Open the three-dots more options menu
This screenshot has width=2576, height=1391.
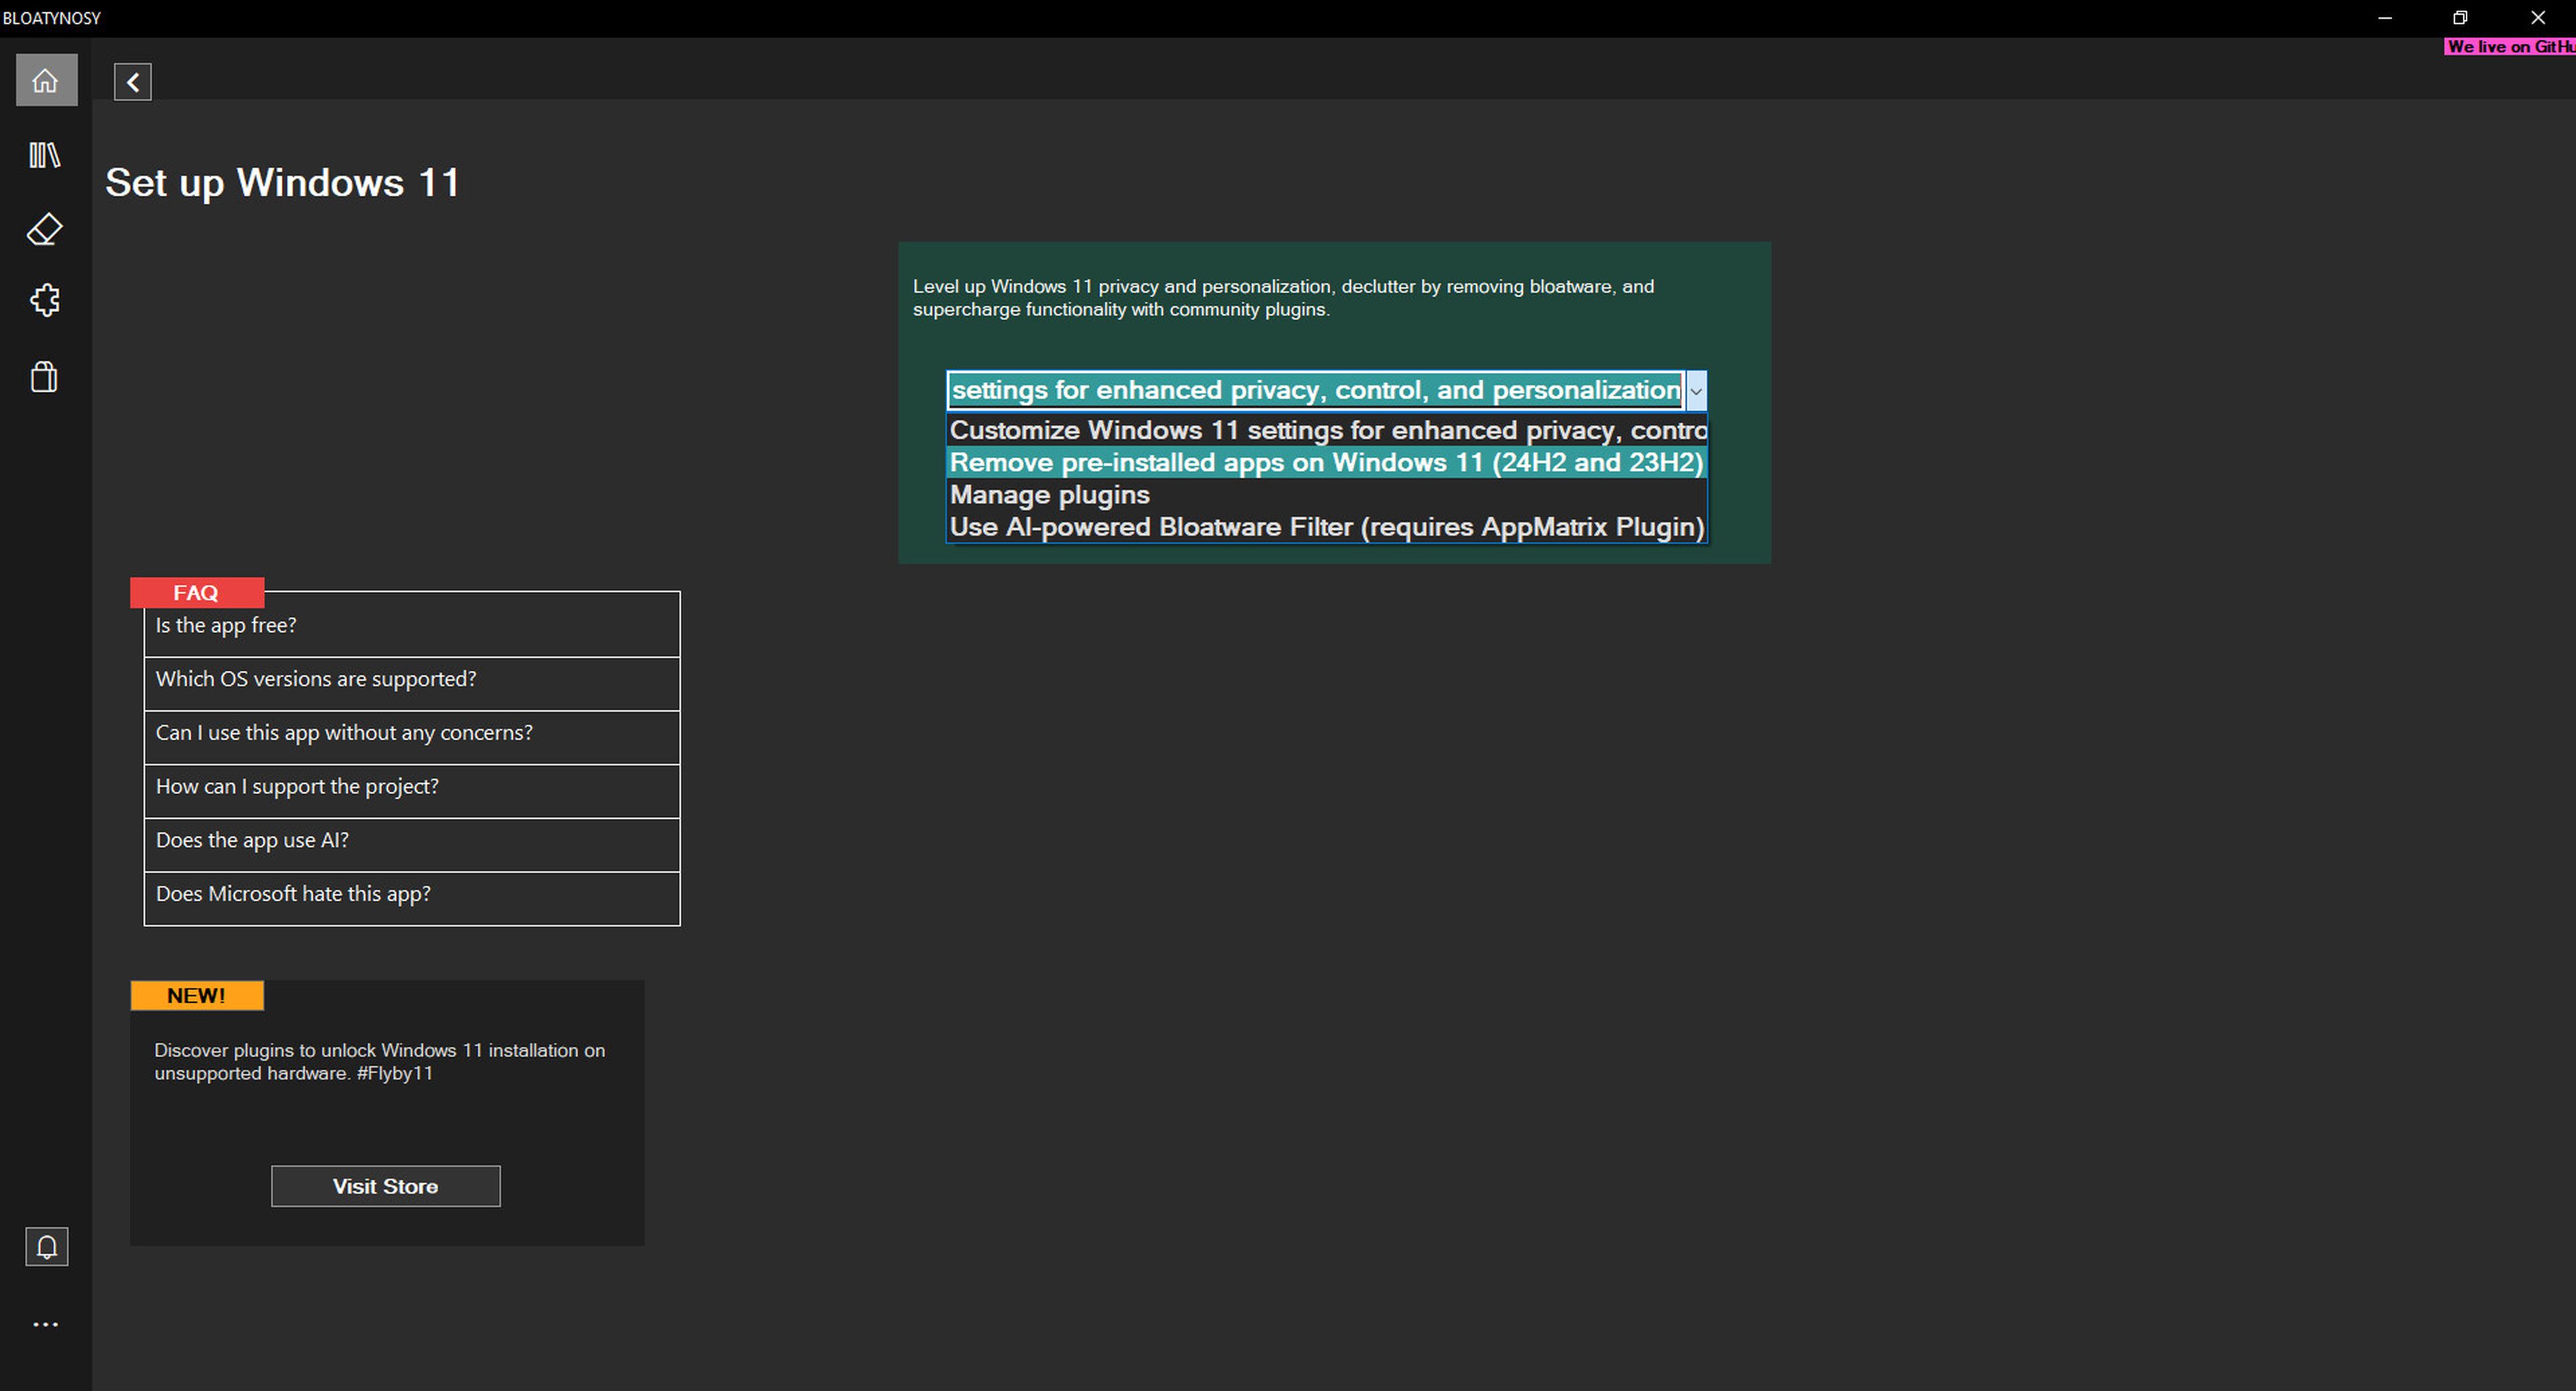46,1325
